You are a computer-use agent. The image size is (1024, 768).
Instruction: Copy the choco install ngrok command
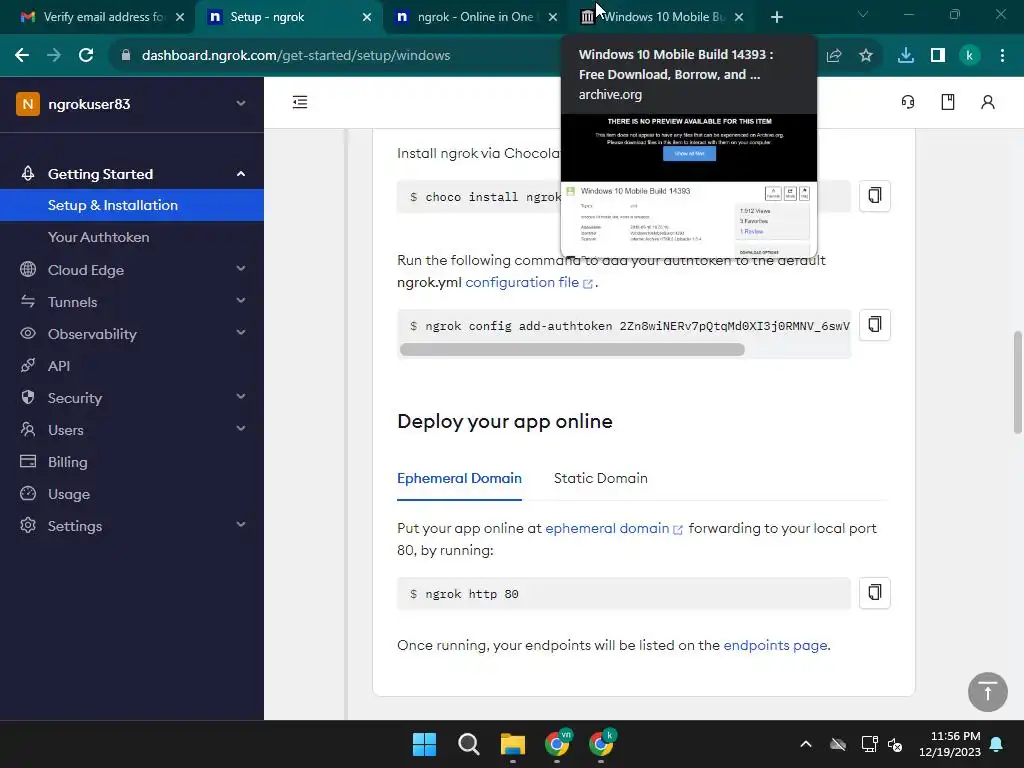[874, 195]
